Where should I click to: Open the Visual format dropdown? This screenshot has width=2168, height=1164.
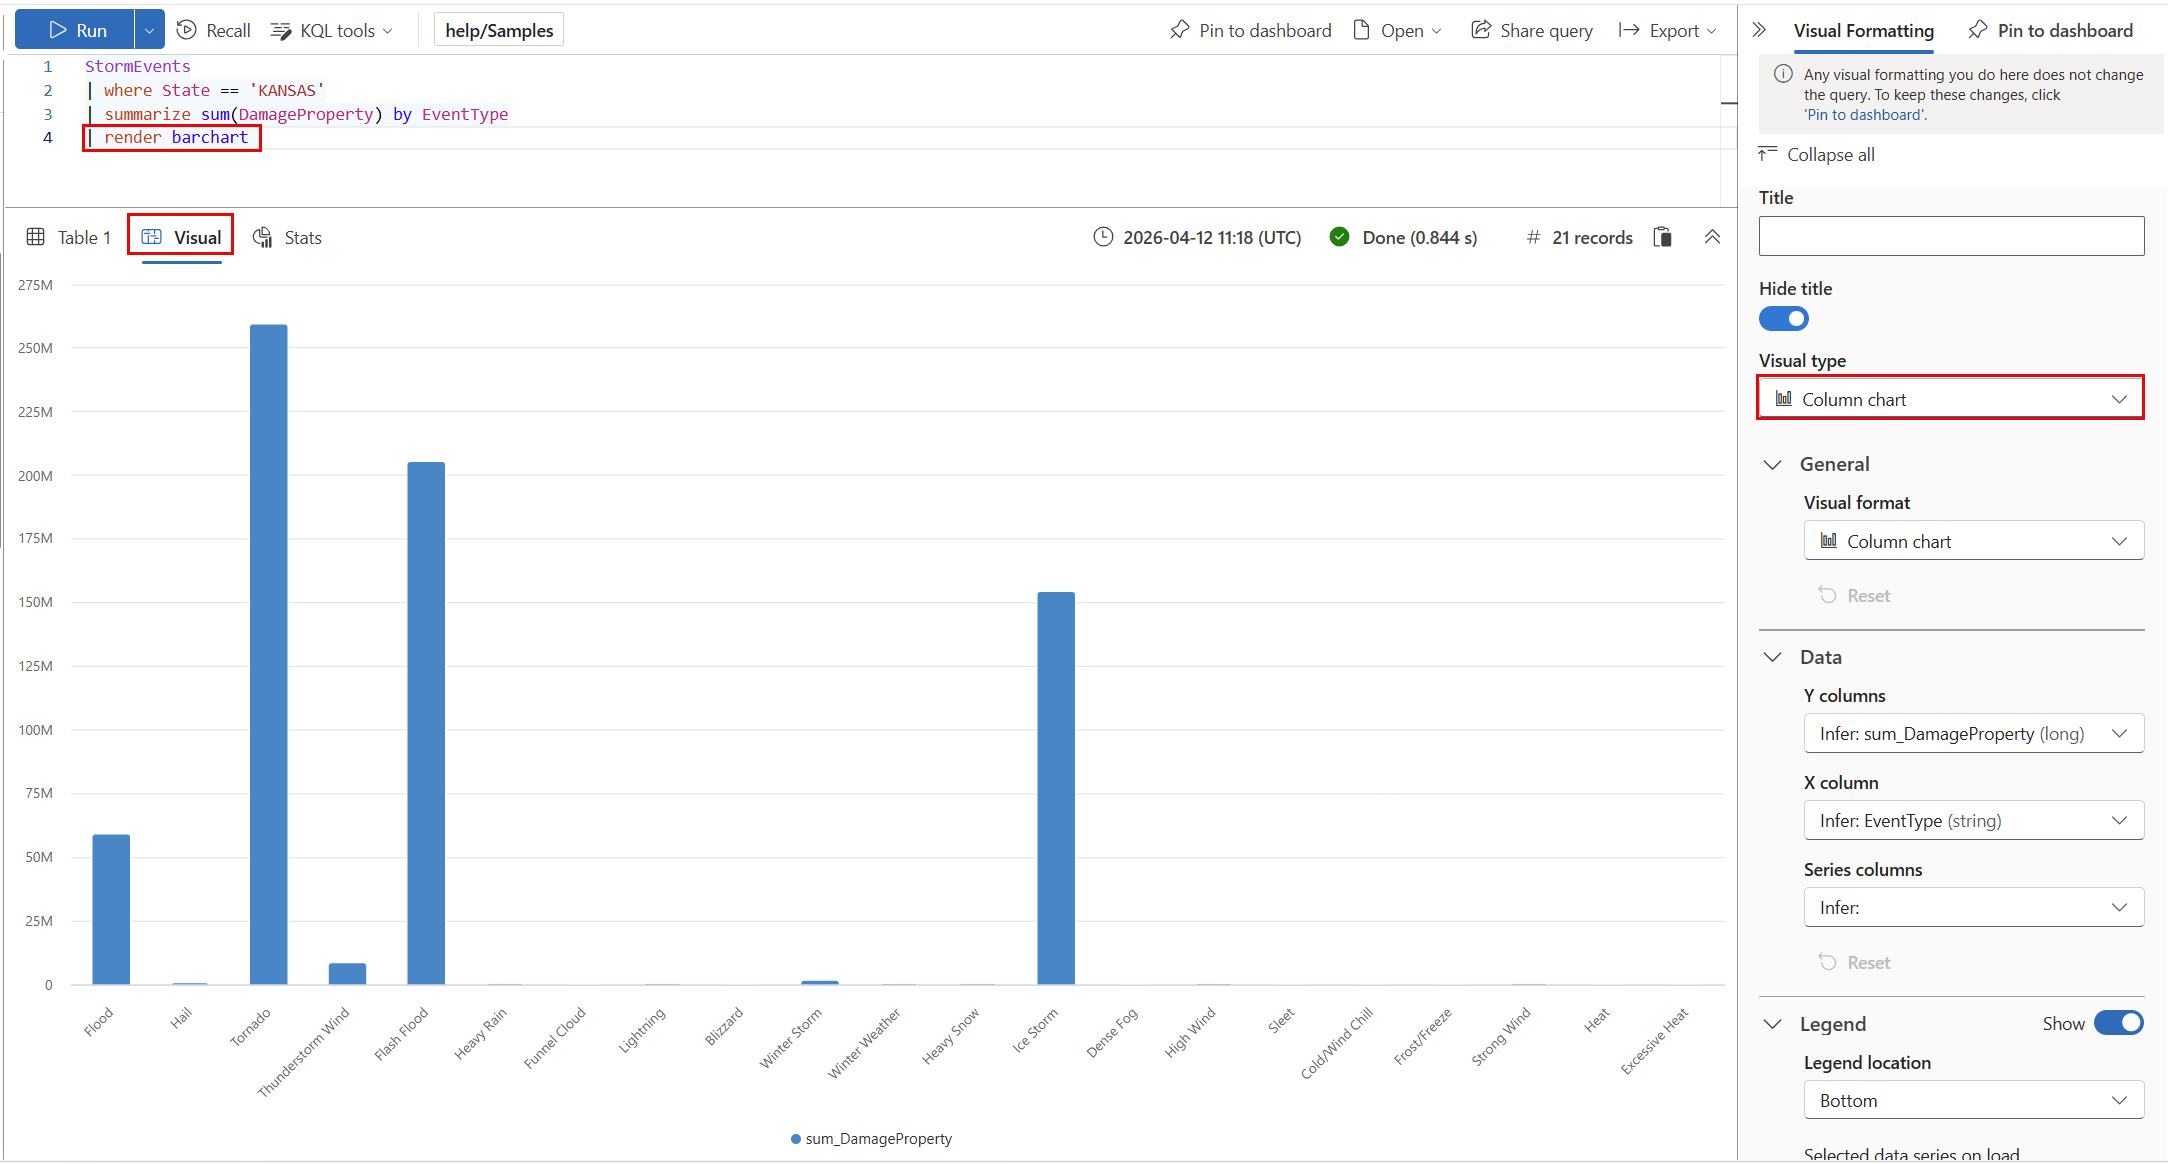1973,541
